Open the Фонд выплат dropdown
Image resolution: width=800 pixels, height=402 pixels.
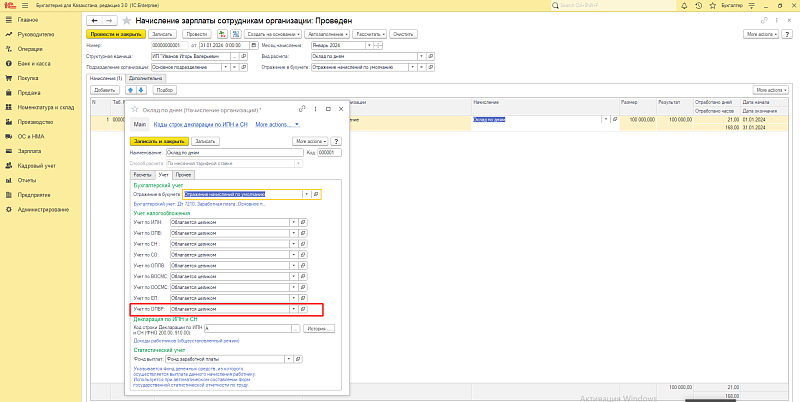point(288,358)
